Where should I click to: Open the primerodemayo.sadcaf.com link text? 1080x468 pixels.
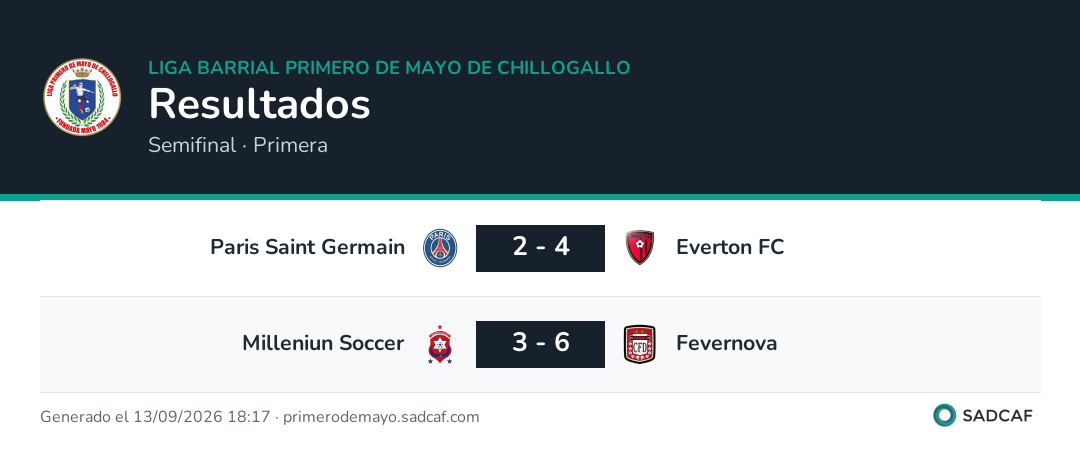click(382, 417)
